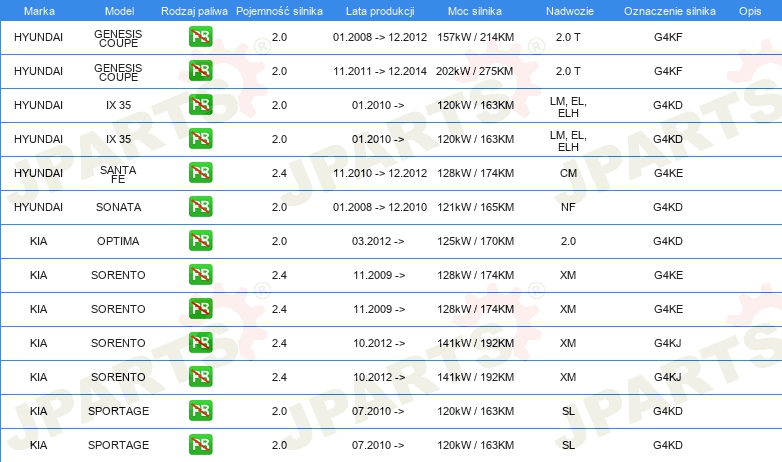Click the Model column header

point(119,11)
